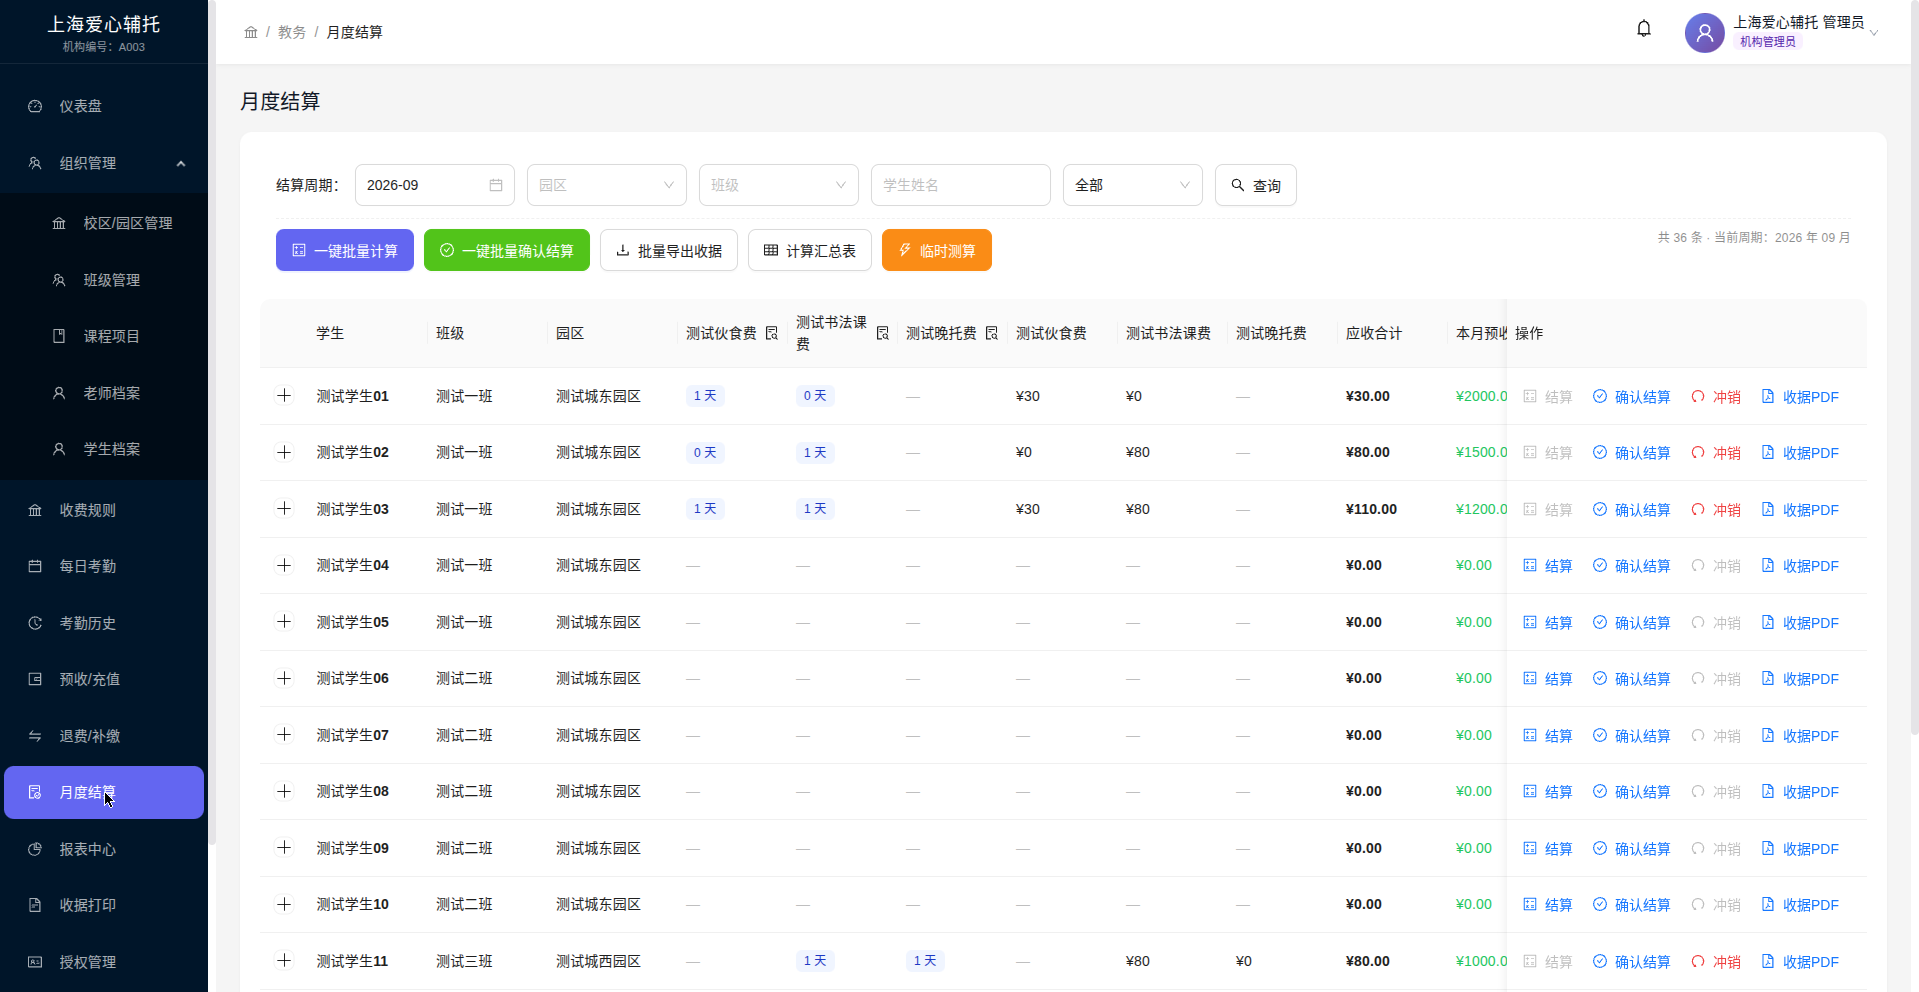This screenshot has width=1919, height=992.
Task: Click 结算 for 测试学生04
Action: click(1548, 566)
